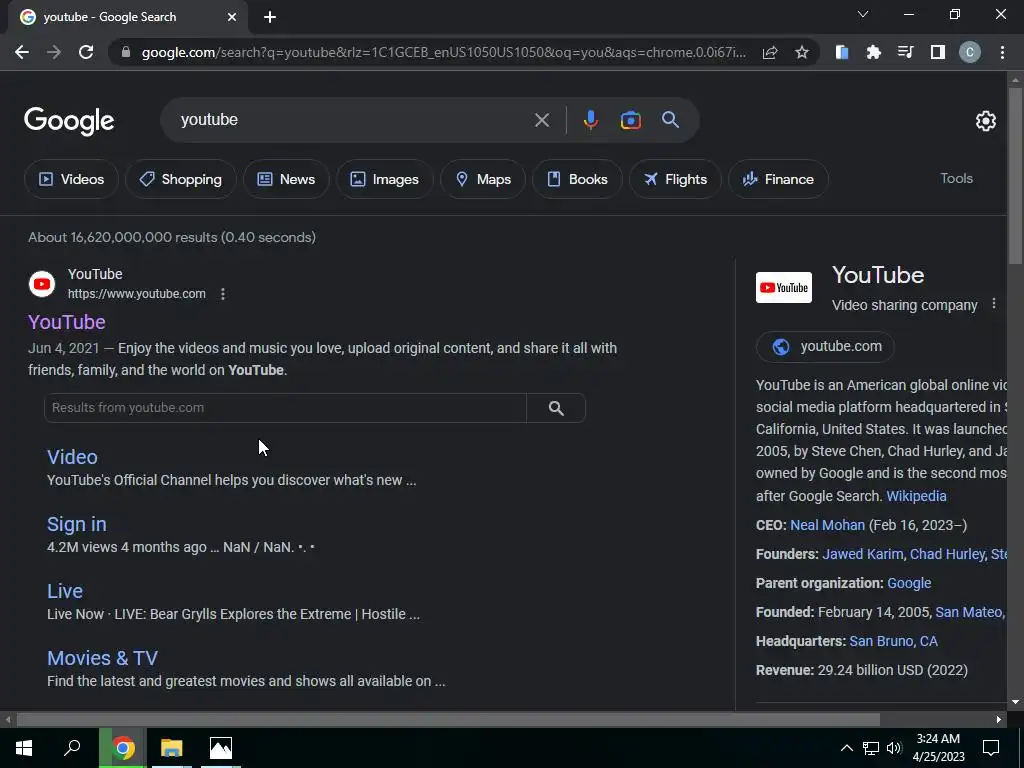Switch to Finance results
1024x768 pixels.
tap(778, 179)
